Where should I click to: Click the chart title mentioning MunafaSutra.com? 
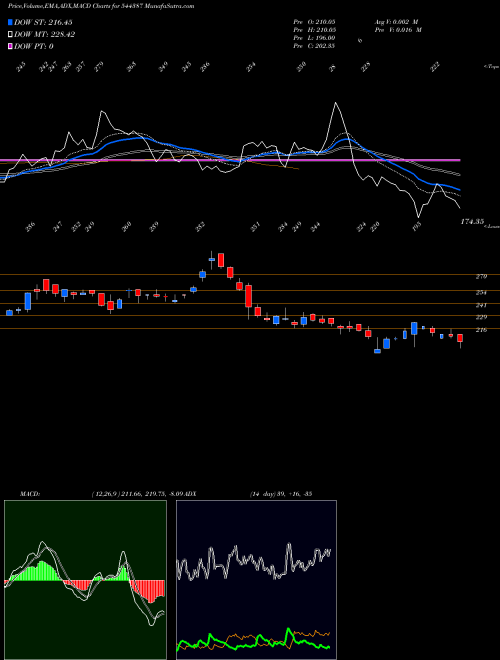(x=101, y=6)
